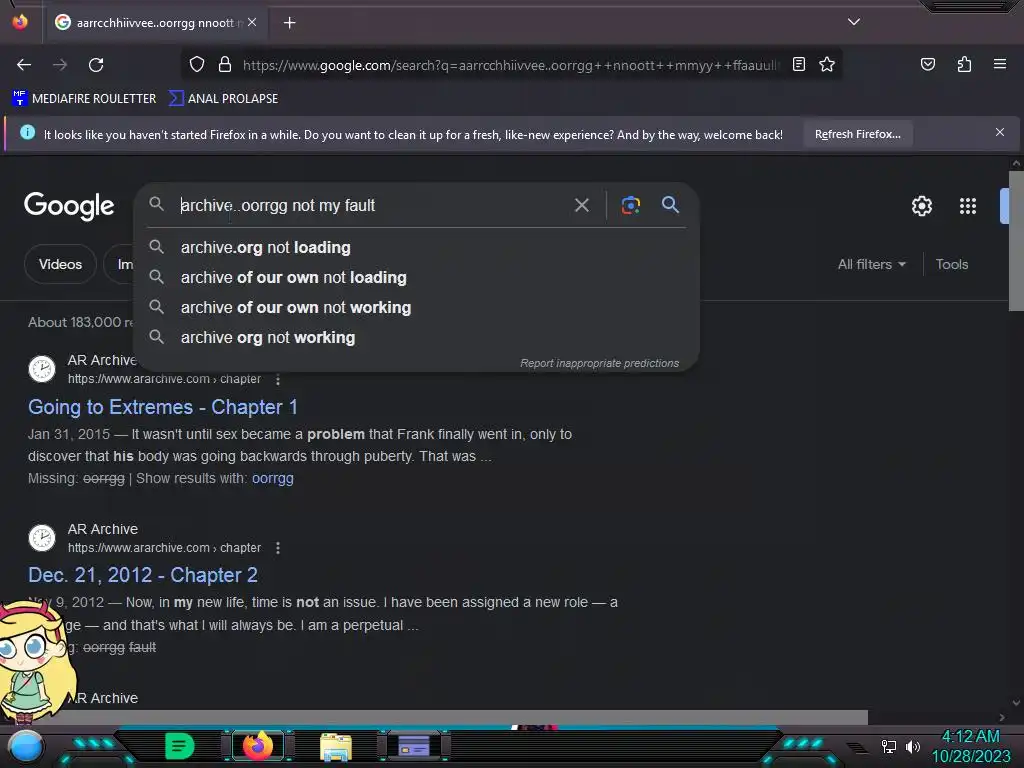The height and width of the screenshot is (768, 1024).
Task: Bookmark this page with star
Action: [x=827, y=64]
